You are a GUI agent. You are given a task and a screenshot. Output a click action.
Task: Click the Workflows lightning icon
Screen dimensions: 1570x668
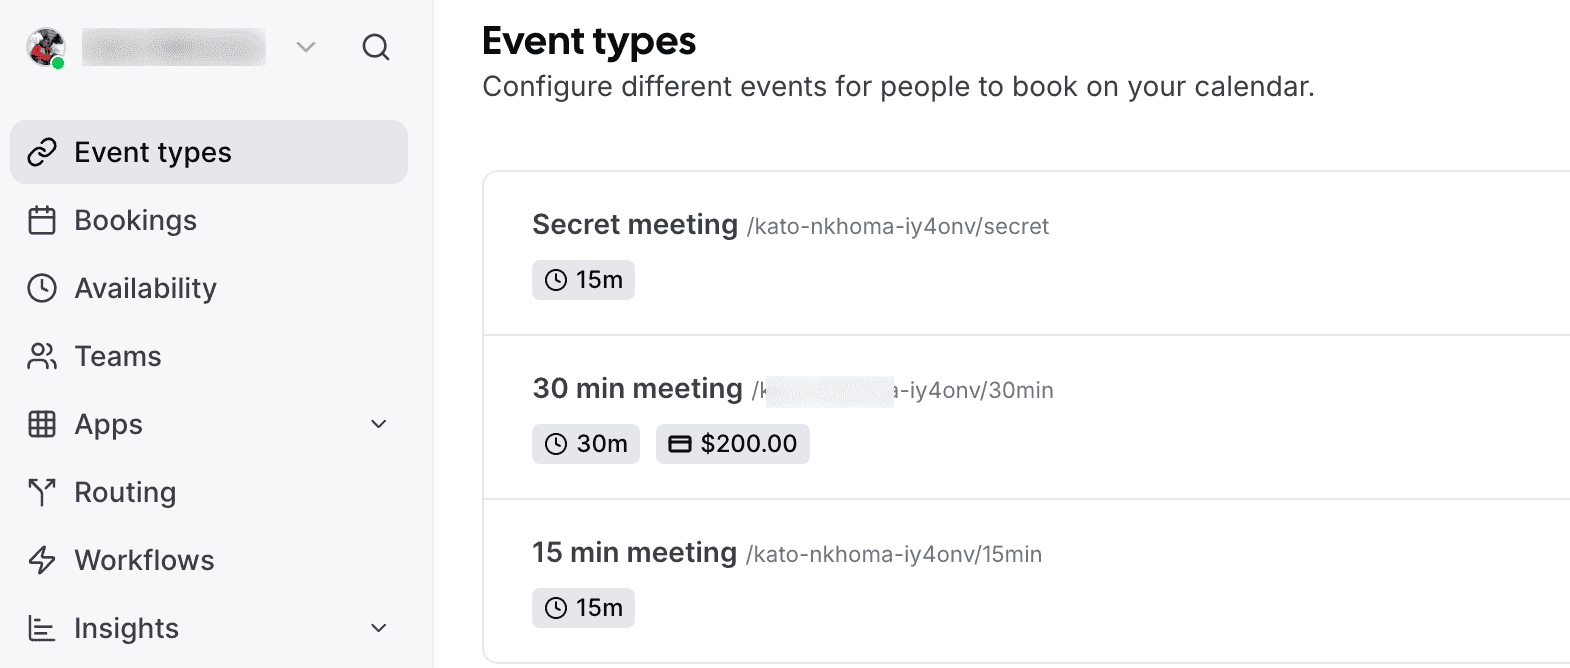pos(42,560)
